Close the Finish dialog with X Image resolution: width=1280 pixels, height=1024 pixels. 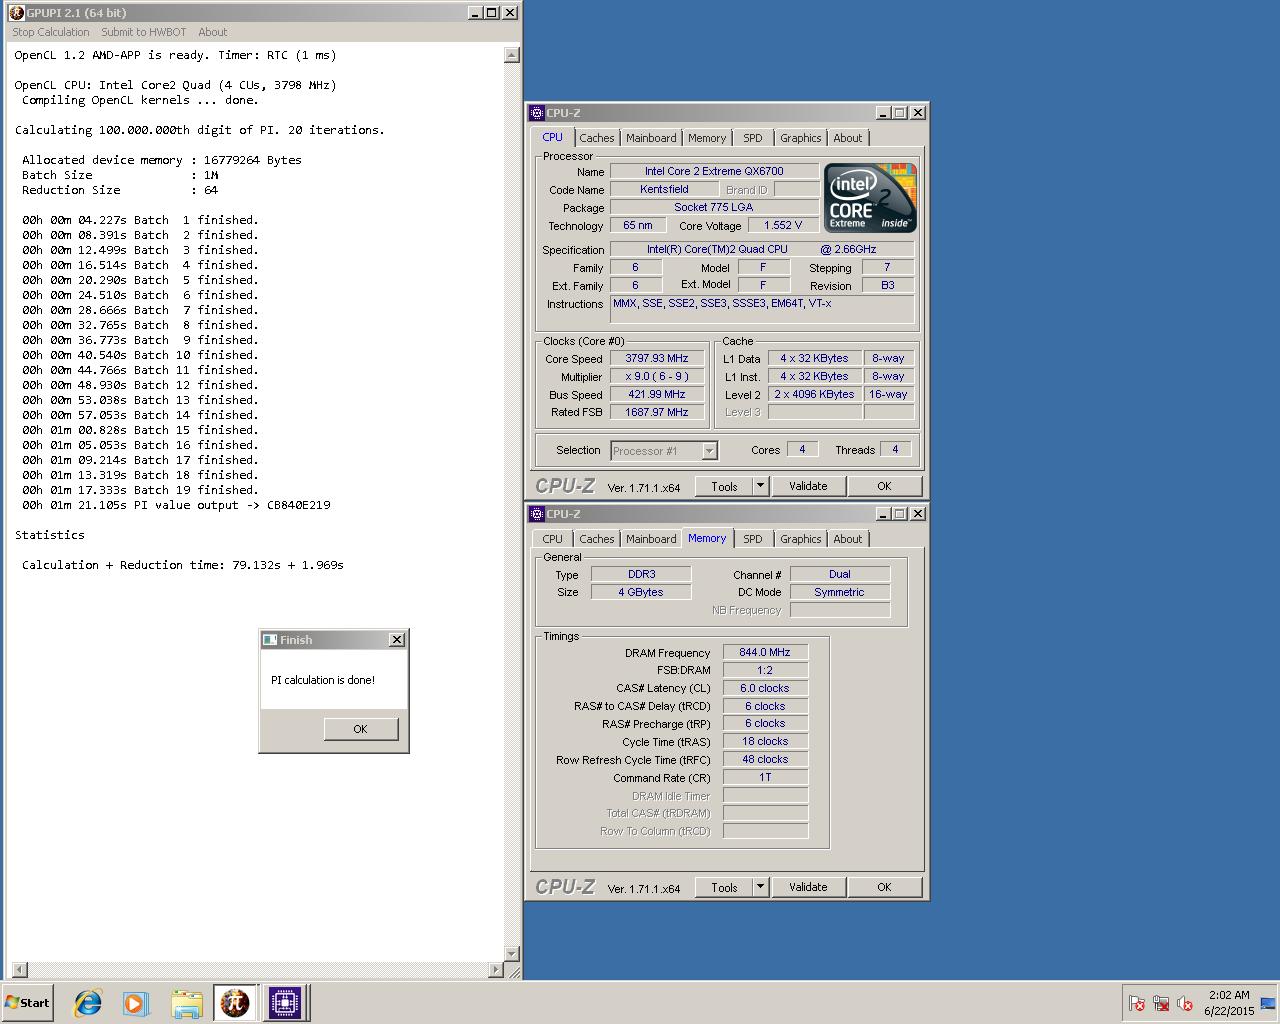pos(396,639)
